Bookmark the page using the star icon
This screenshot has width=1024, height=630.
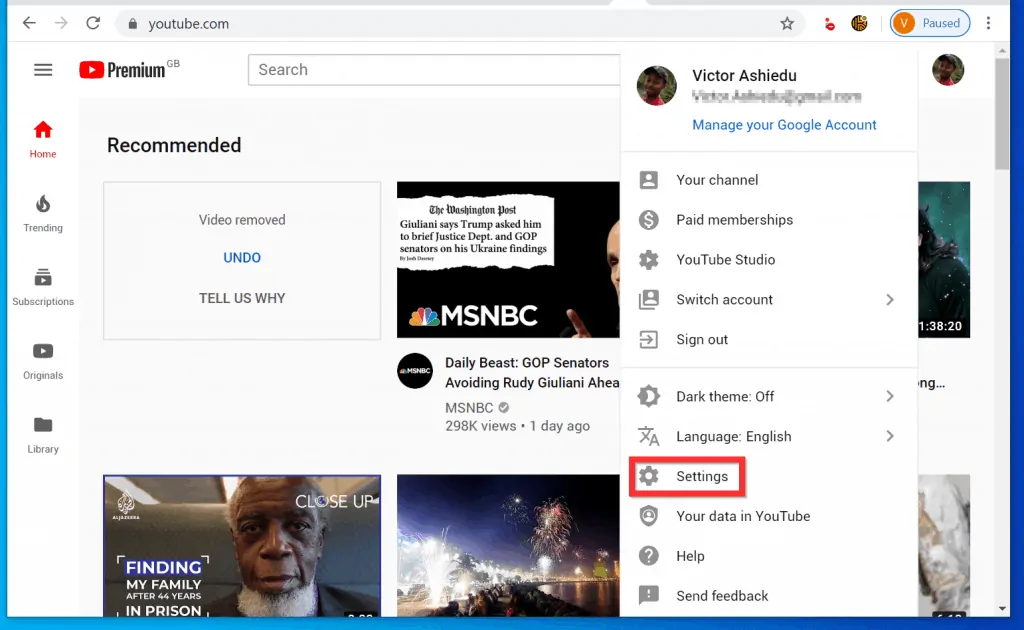coord(787,22)
